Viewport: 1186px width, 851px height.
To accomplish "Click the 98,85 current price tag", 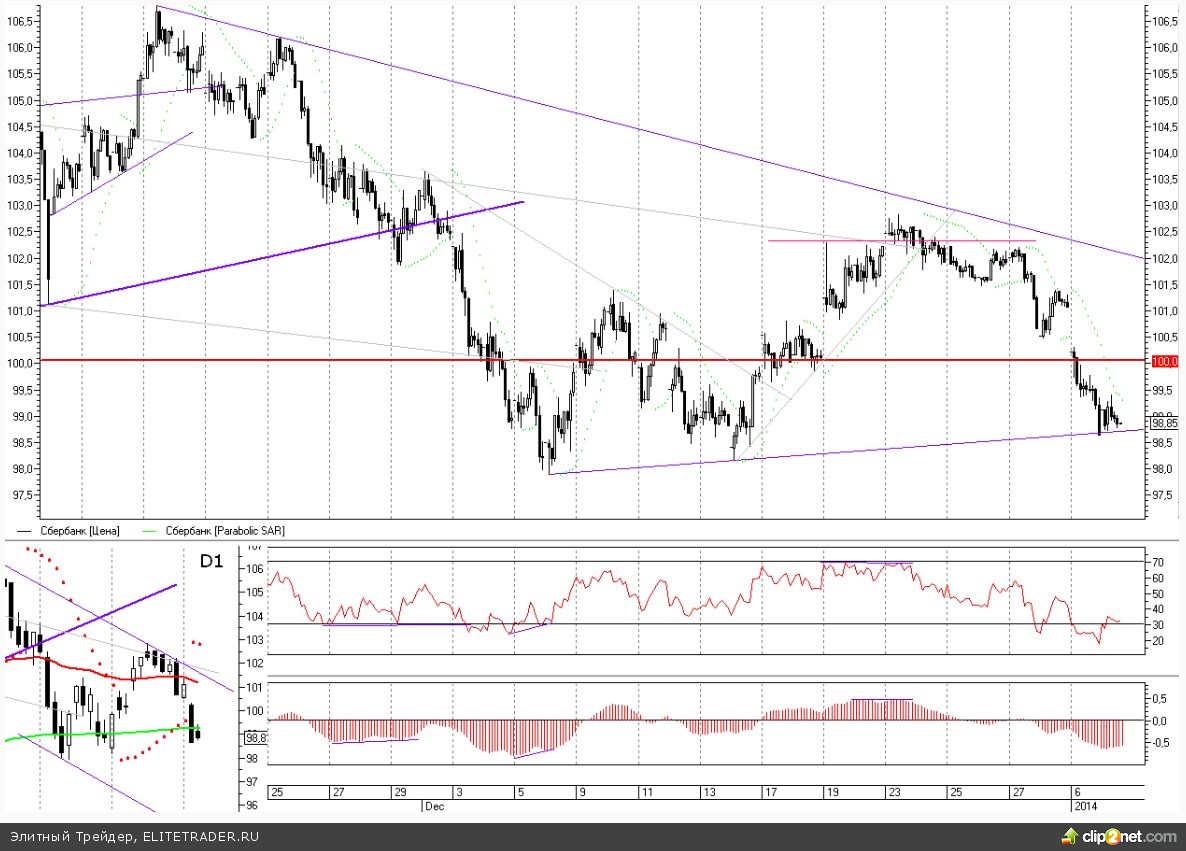I will click(1164, 423).
